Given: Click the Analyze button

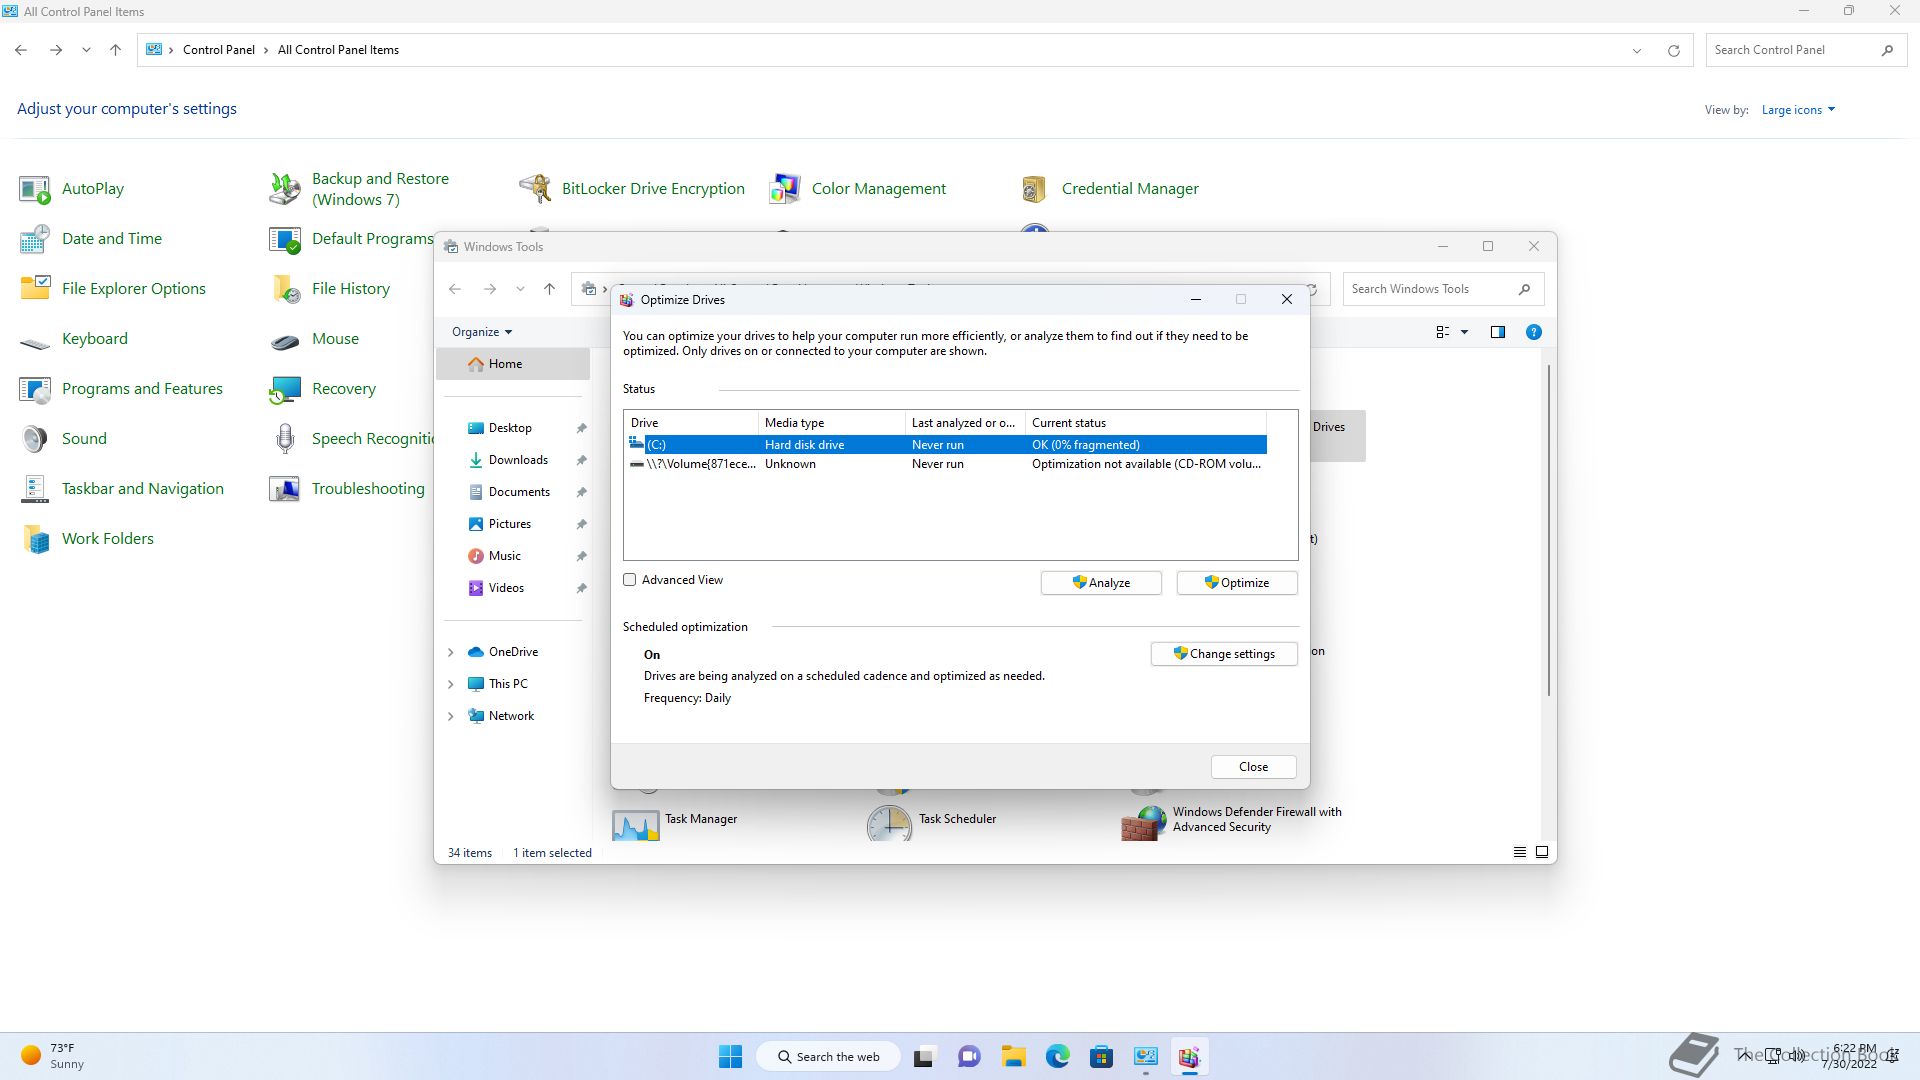Looking at the screenshot, I should point(1101,583).
